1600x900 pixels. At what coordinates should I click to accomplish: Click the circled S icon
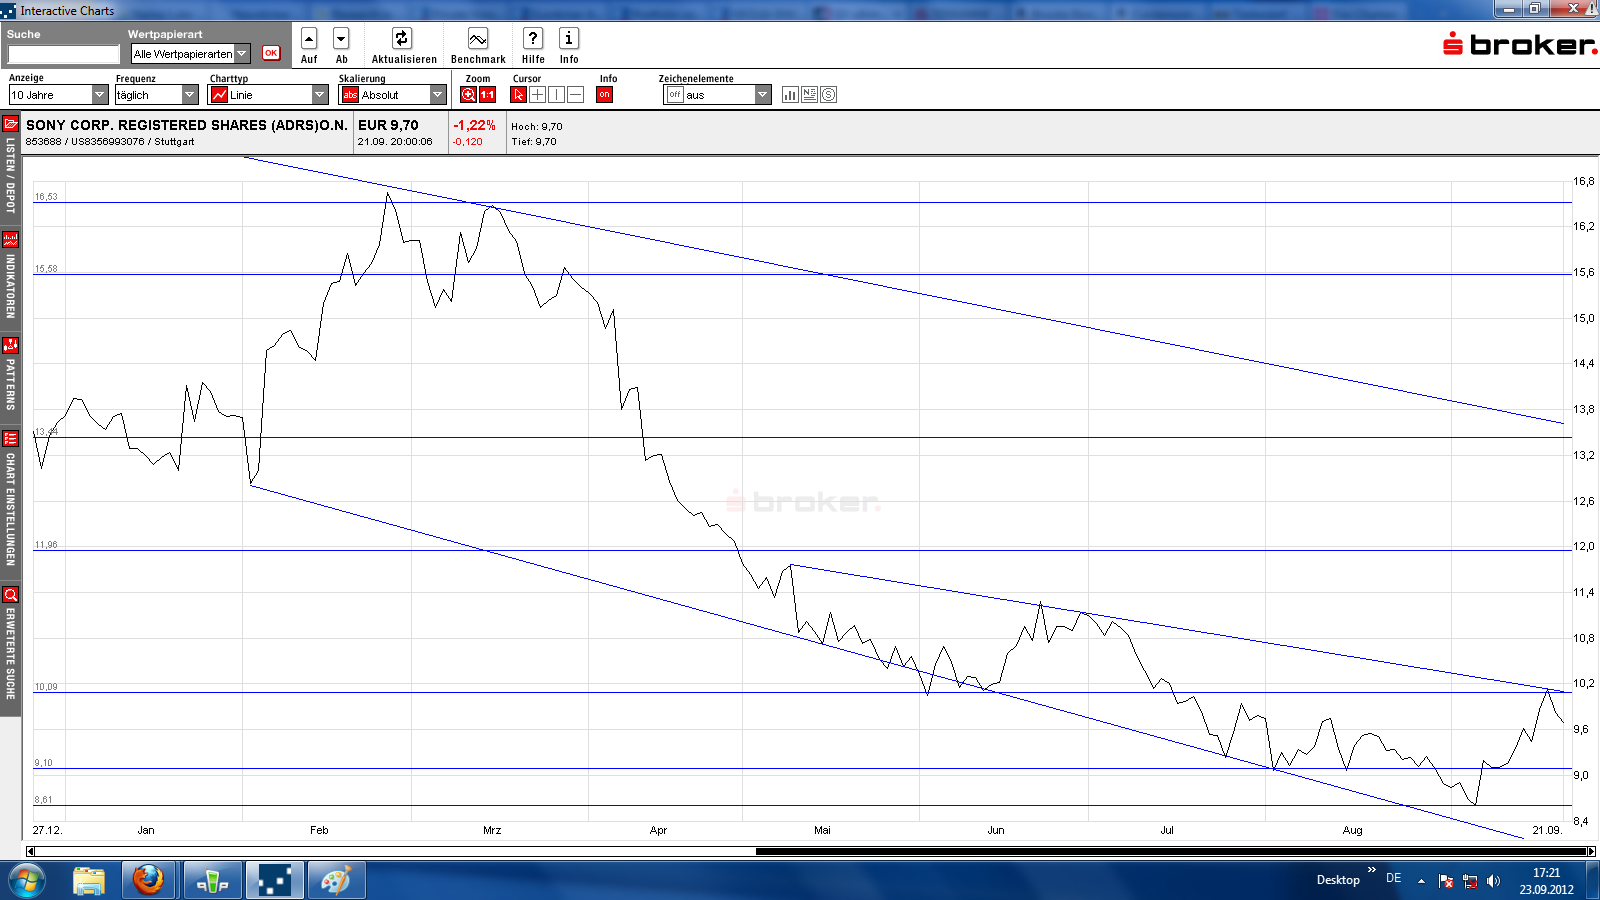pyautogui.click(x=828, y=95)
